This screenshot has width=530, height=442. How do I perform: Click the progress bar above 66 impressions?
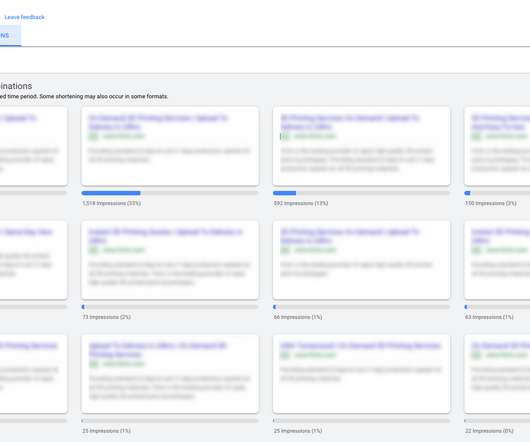362,307
